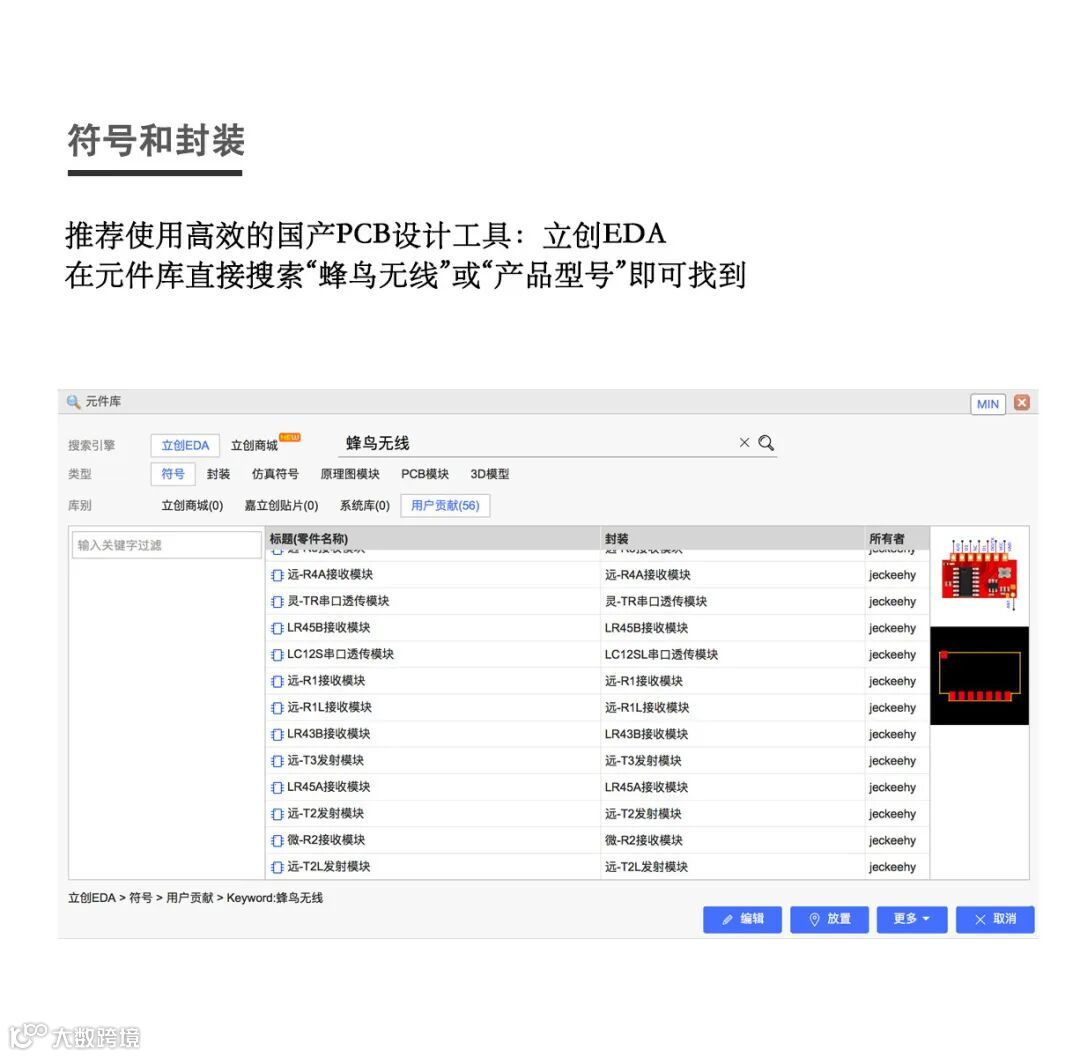The width and height of the screenshot is (1080, 1057).
Task: Select title 远-T2发射模块
Action: [x=325, y=813]
